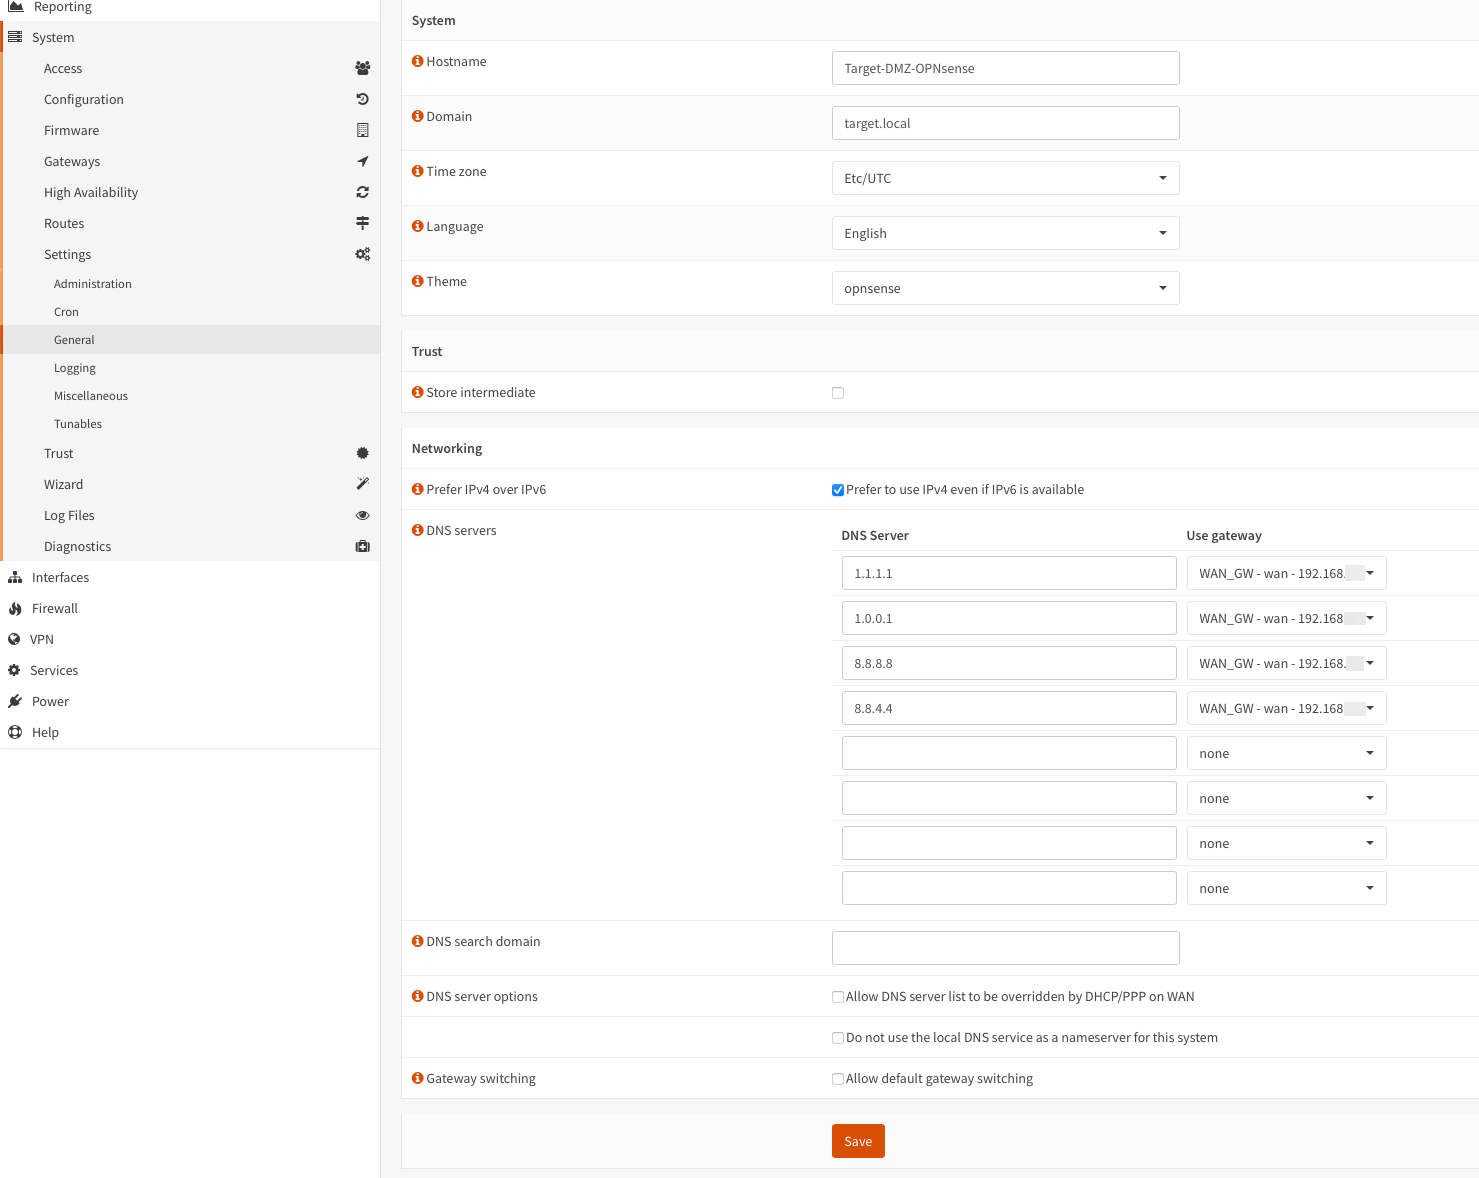Click the Diagnostics medkit icon
1479x1178 pixels.
362,547
